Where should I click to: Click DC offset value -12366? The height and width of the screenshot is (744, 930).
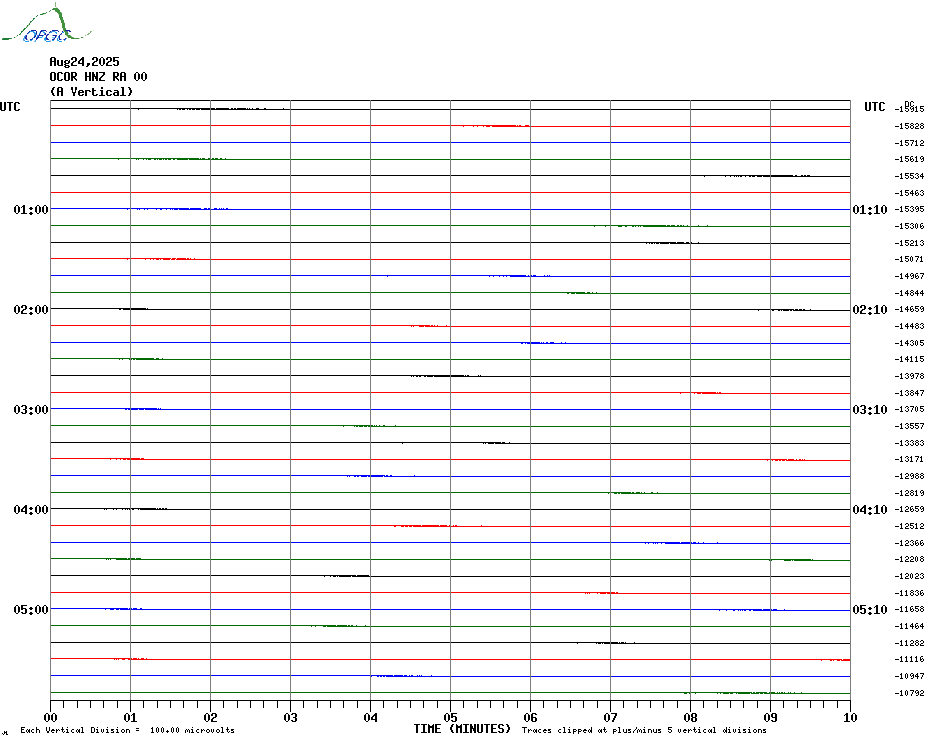909,543
